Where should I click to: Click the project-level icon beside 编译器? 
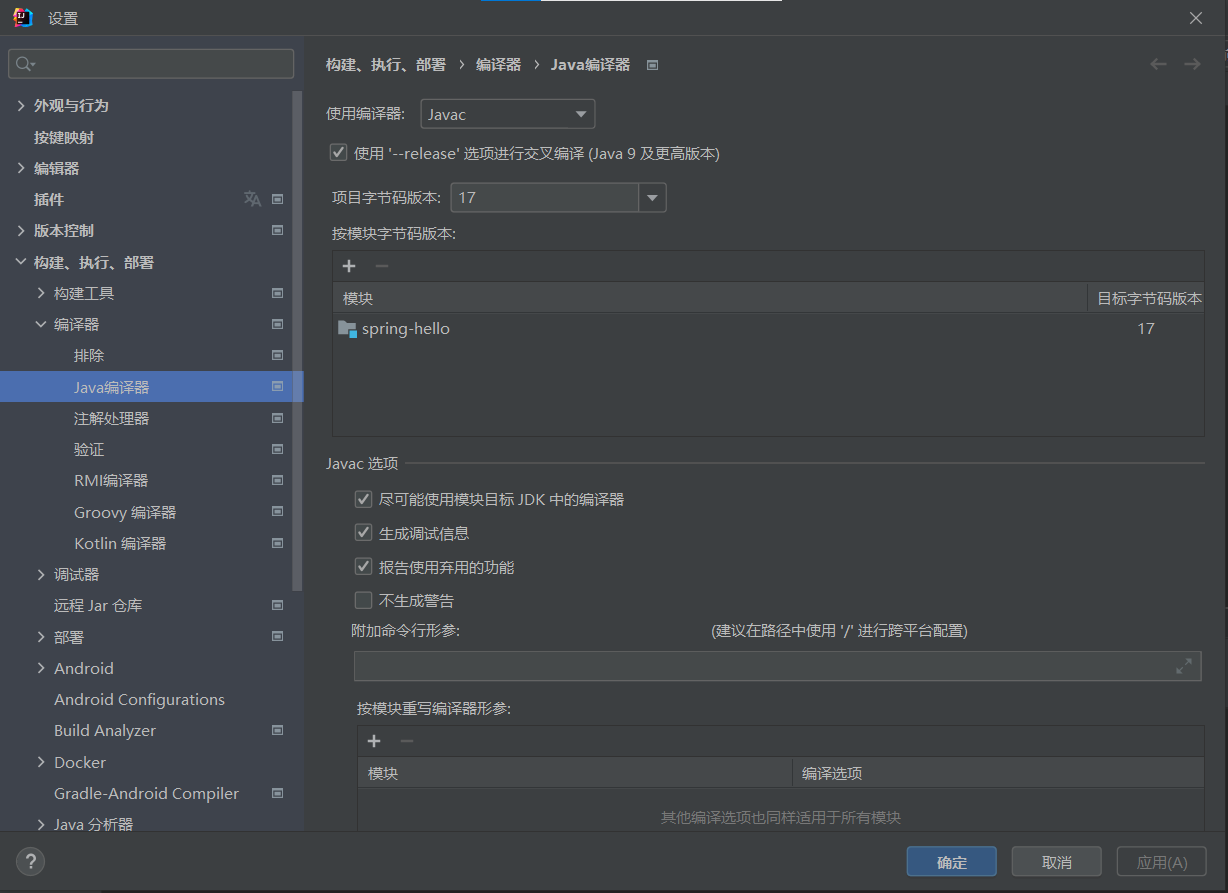[278, 324]
